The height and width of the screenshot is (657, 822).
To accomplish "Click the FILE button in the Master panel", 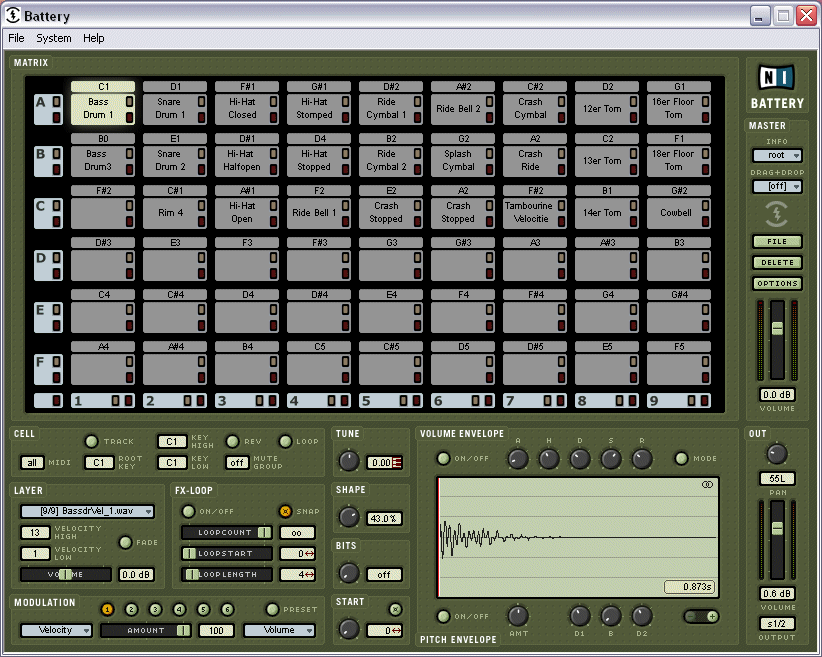I will coord(777,242).
